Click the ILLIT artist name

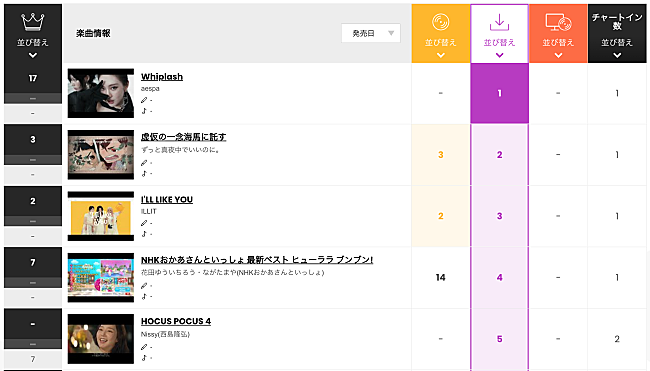[x=148, y=211]
